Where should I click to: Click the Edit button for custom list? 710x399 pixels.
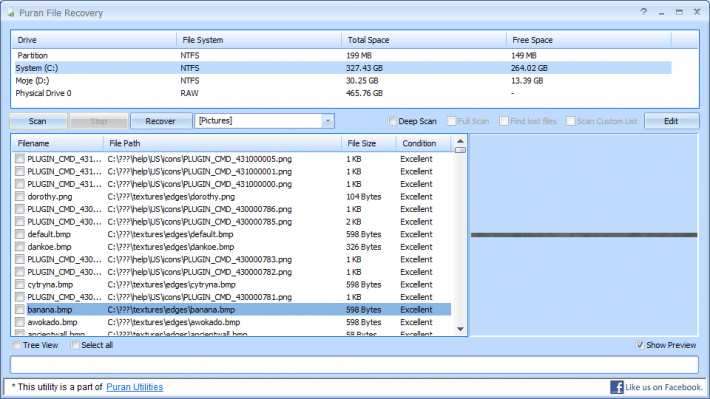pyautogui.click(x=671, y=121)
